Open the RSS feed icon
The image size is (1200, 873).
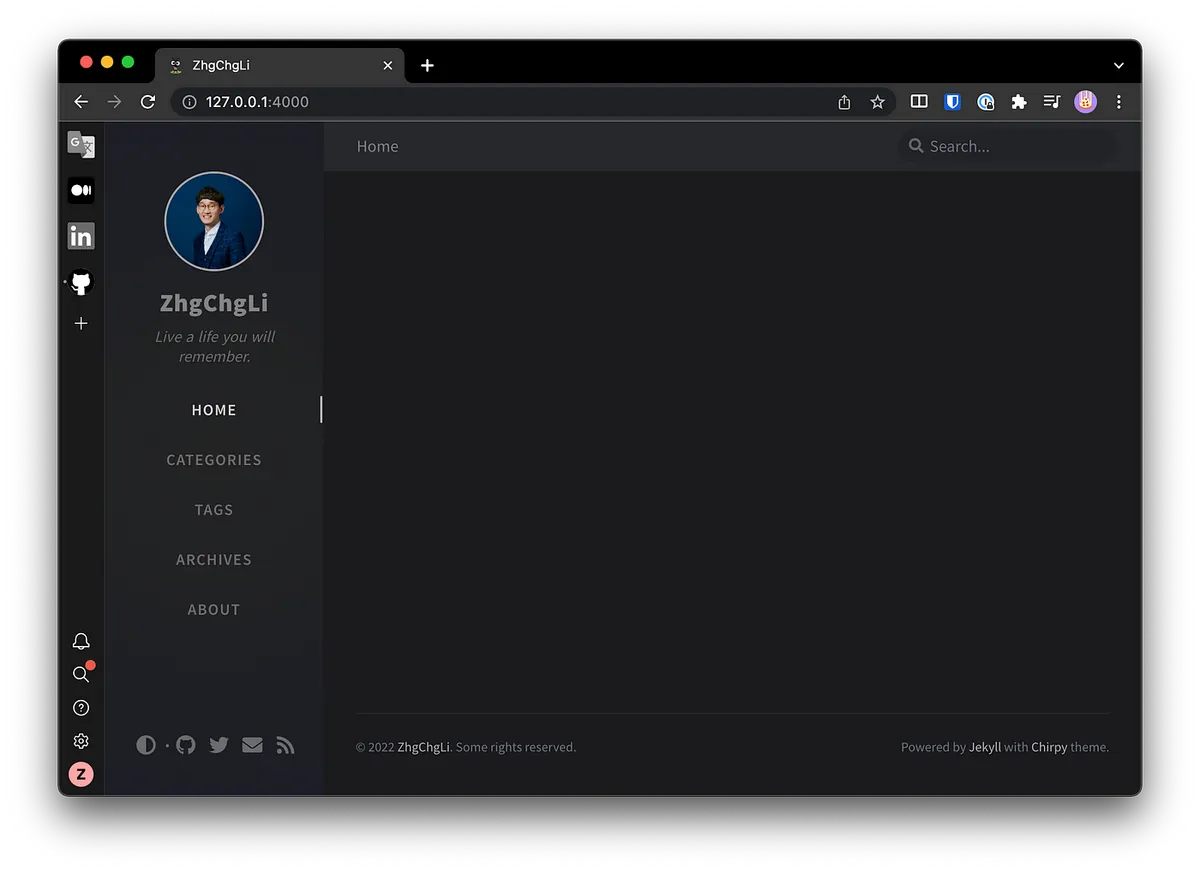(x=286, y=745)
